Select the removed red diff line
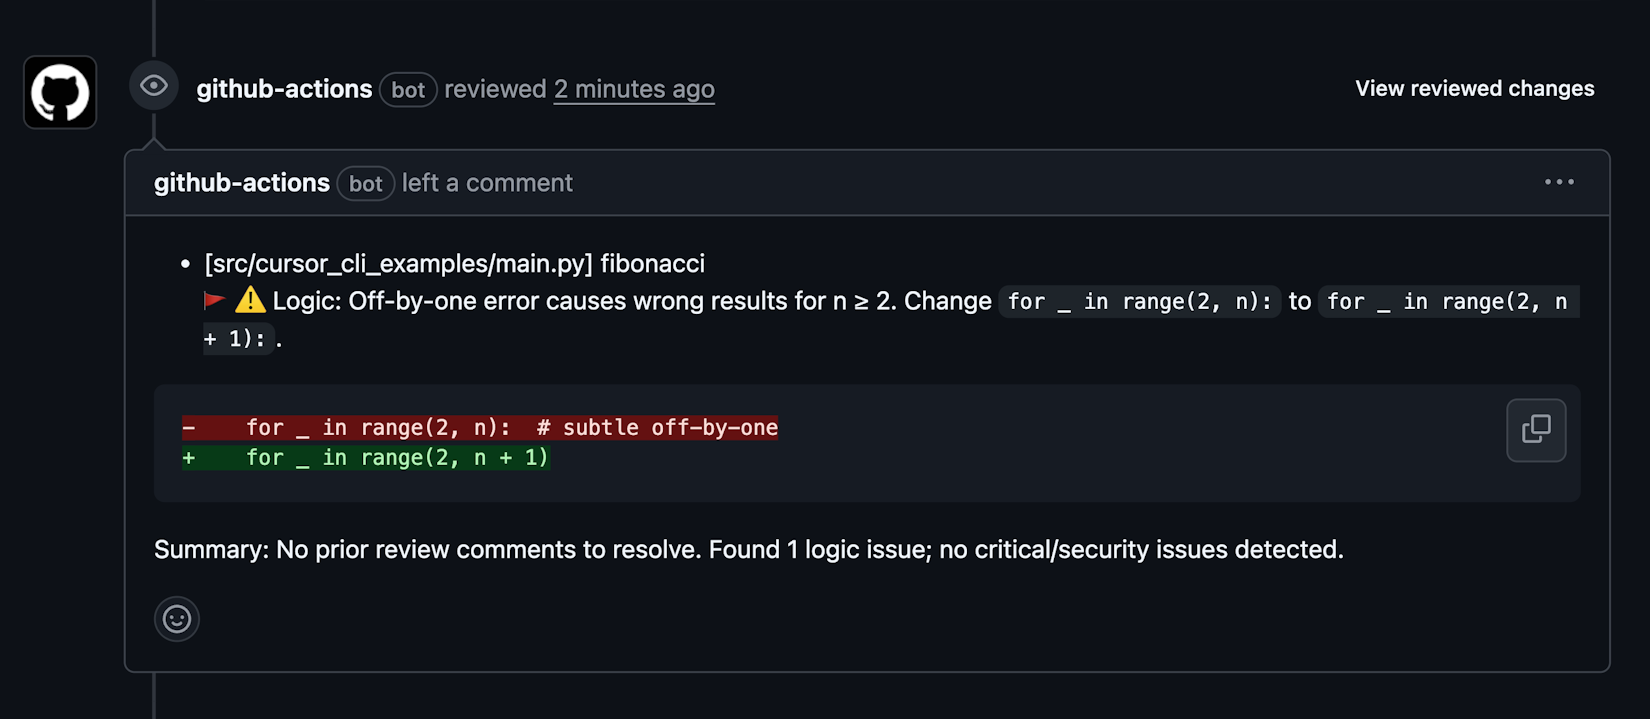The image size is (1650, 719). click(x=480, y=427)
